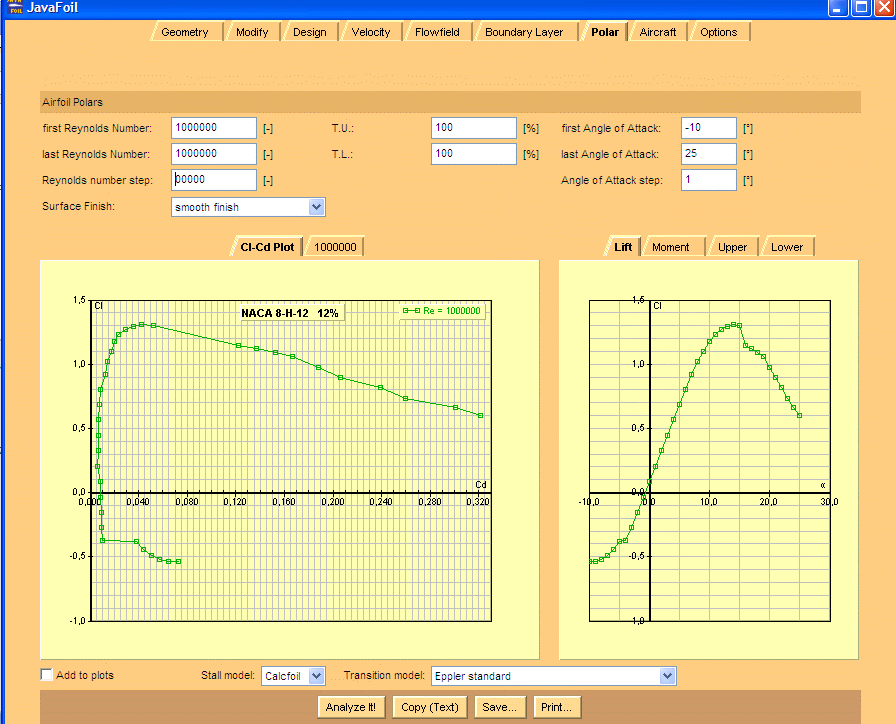Maximize the JavaFoil window
896x724 pixels.
click(x=861, y=7)
